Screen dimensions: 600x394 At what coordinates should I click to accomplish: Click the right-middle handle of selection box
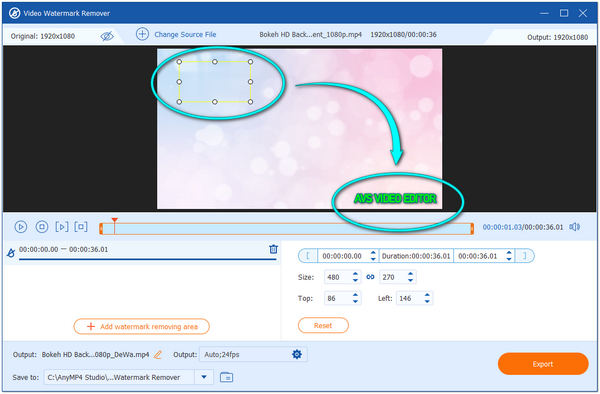pos(250,81)
